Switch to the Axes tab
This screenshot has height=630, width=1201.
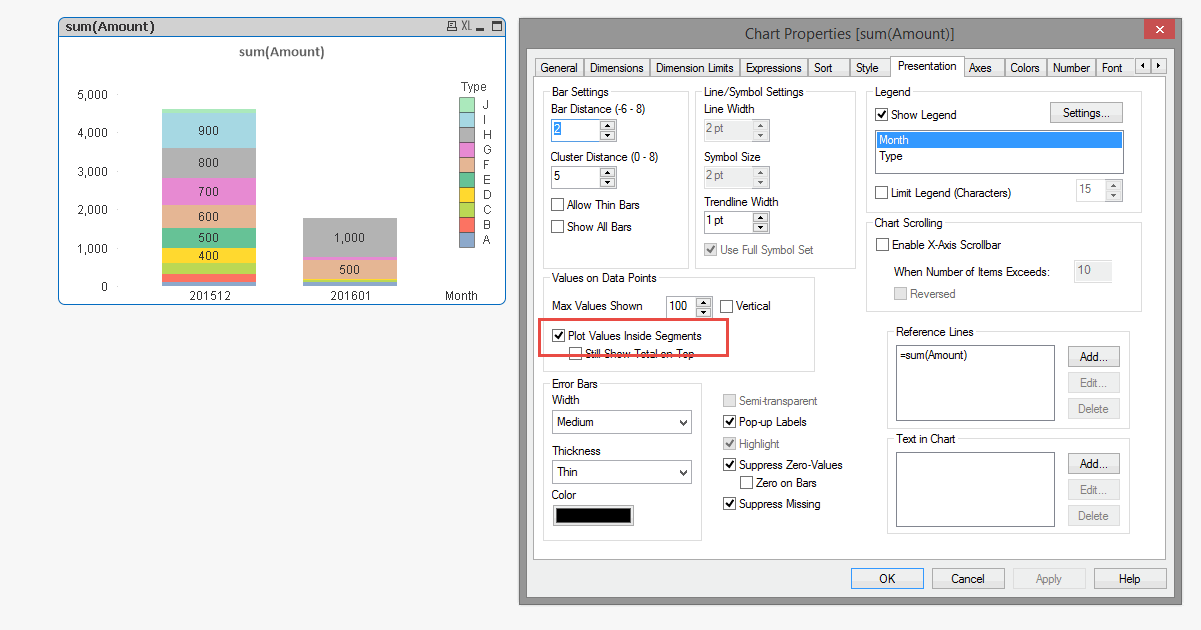click(982, 67)
